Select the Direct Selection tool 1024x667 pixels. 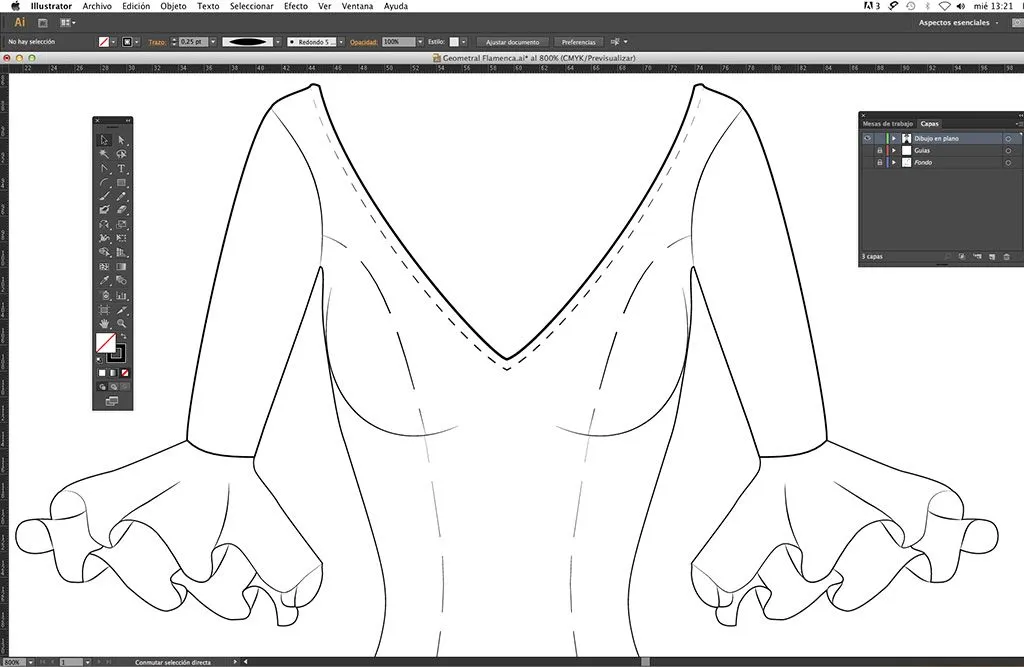tap(121, 140)
